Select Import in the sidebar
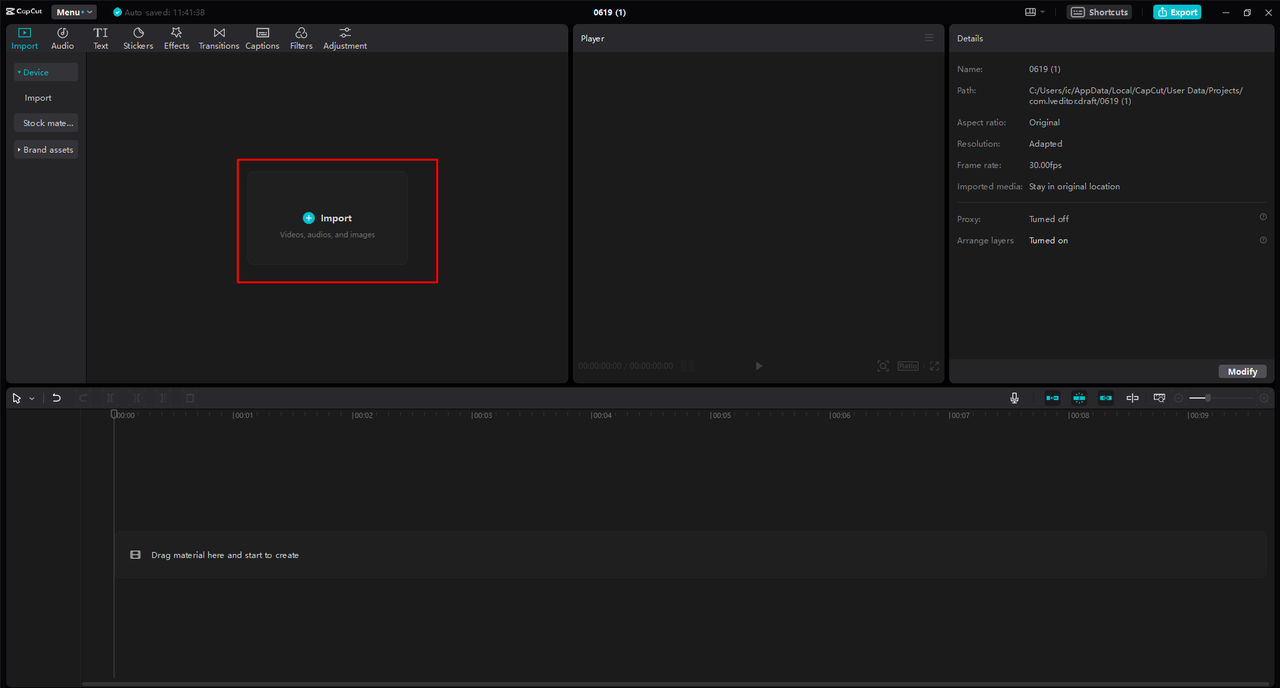The width and height of the screenshot is (1280, 688). pyautogui.click(x=38, y=98)
